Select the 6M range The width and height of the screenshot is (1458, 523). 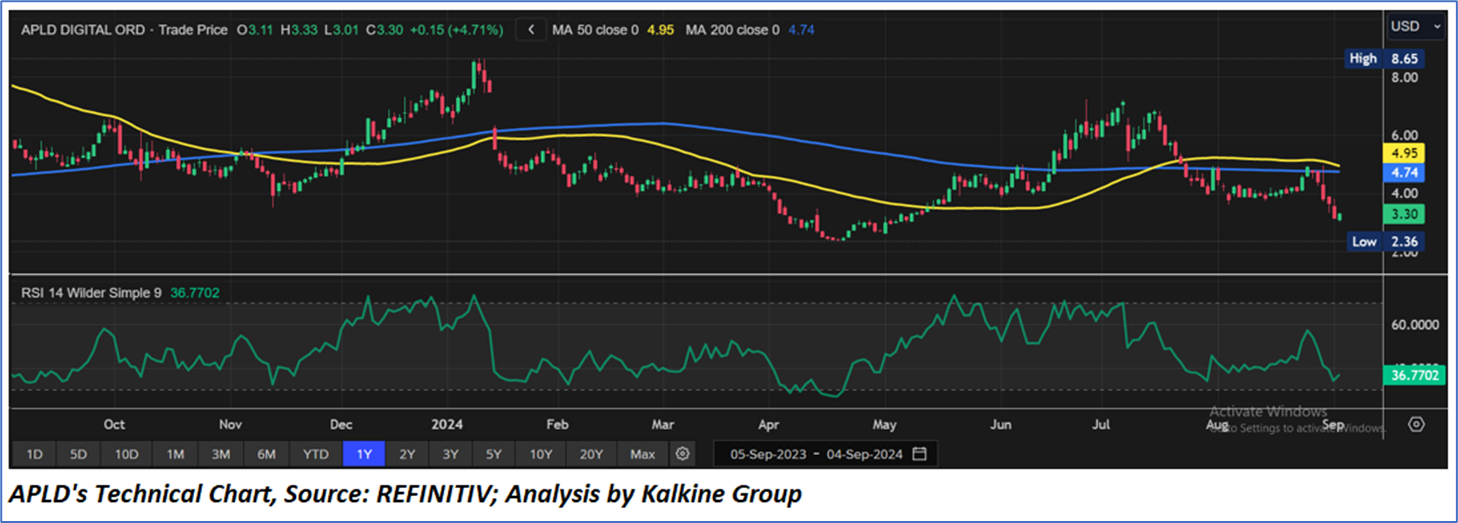tap(266, 454)
